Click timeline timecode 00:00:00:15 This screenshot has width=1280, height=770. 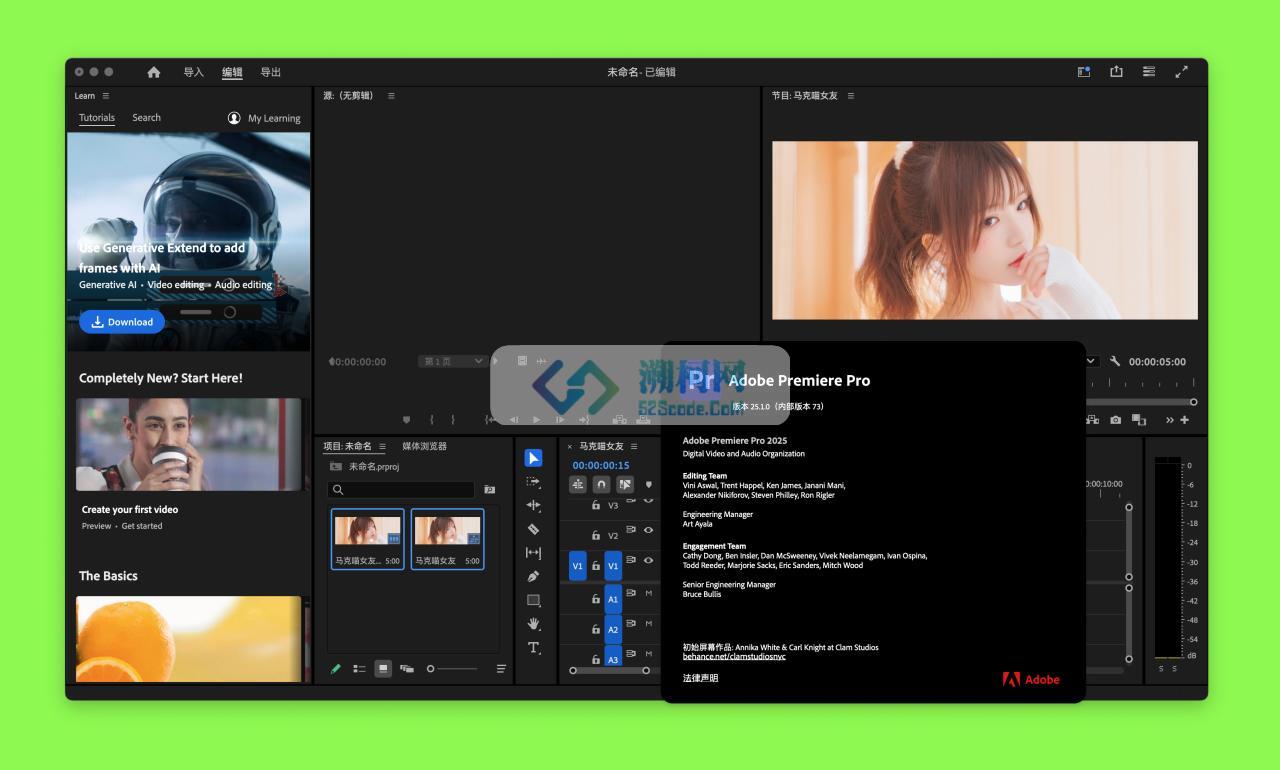coord(601,466)
